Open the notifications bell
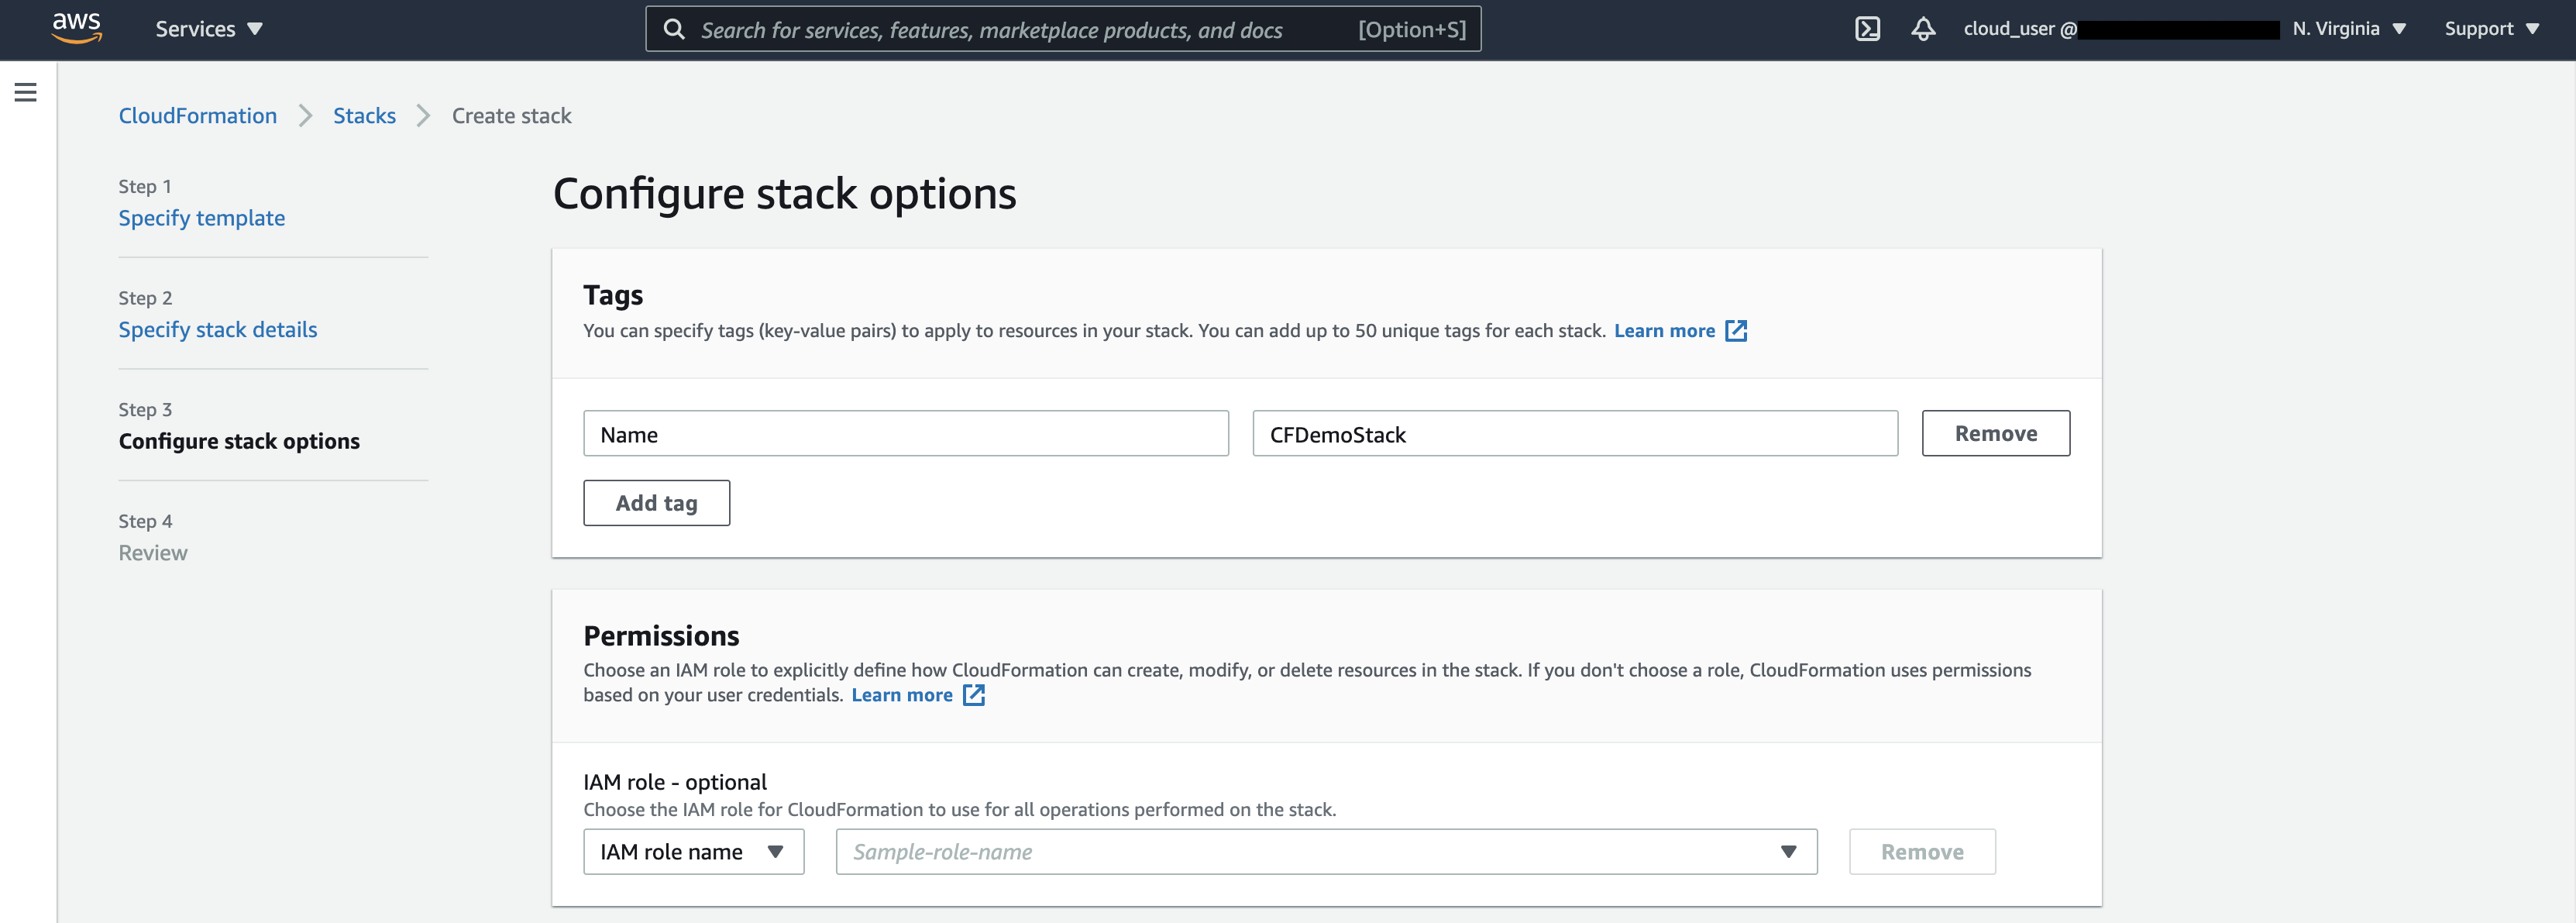This screenshot has width=2576, height=923. pyautogui.click(x=1923, y=29)
